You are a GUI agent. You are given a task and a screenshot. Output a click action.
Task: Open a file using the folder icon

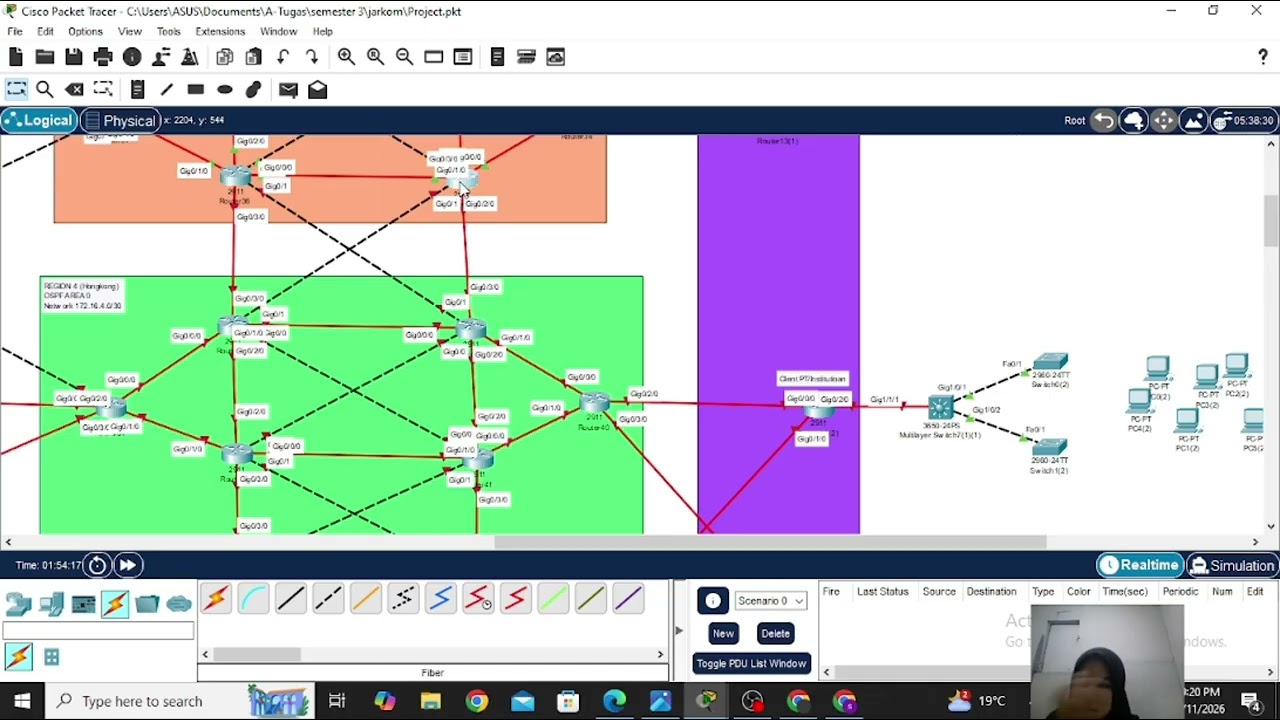tap(45, 57)
